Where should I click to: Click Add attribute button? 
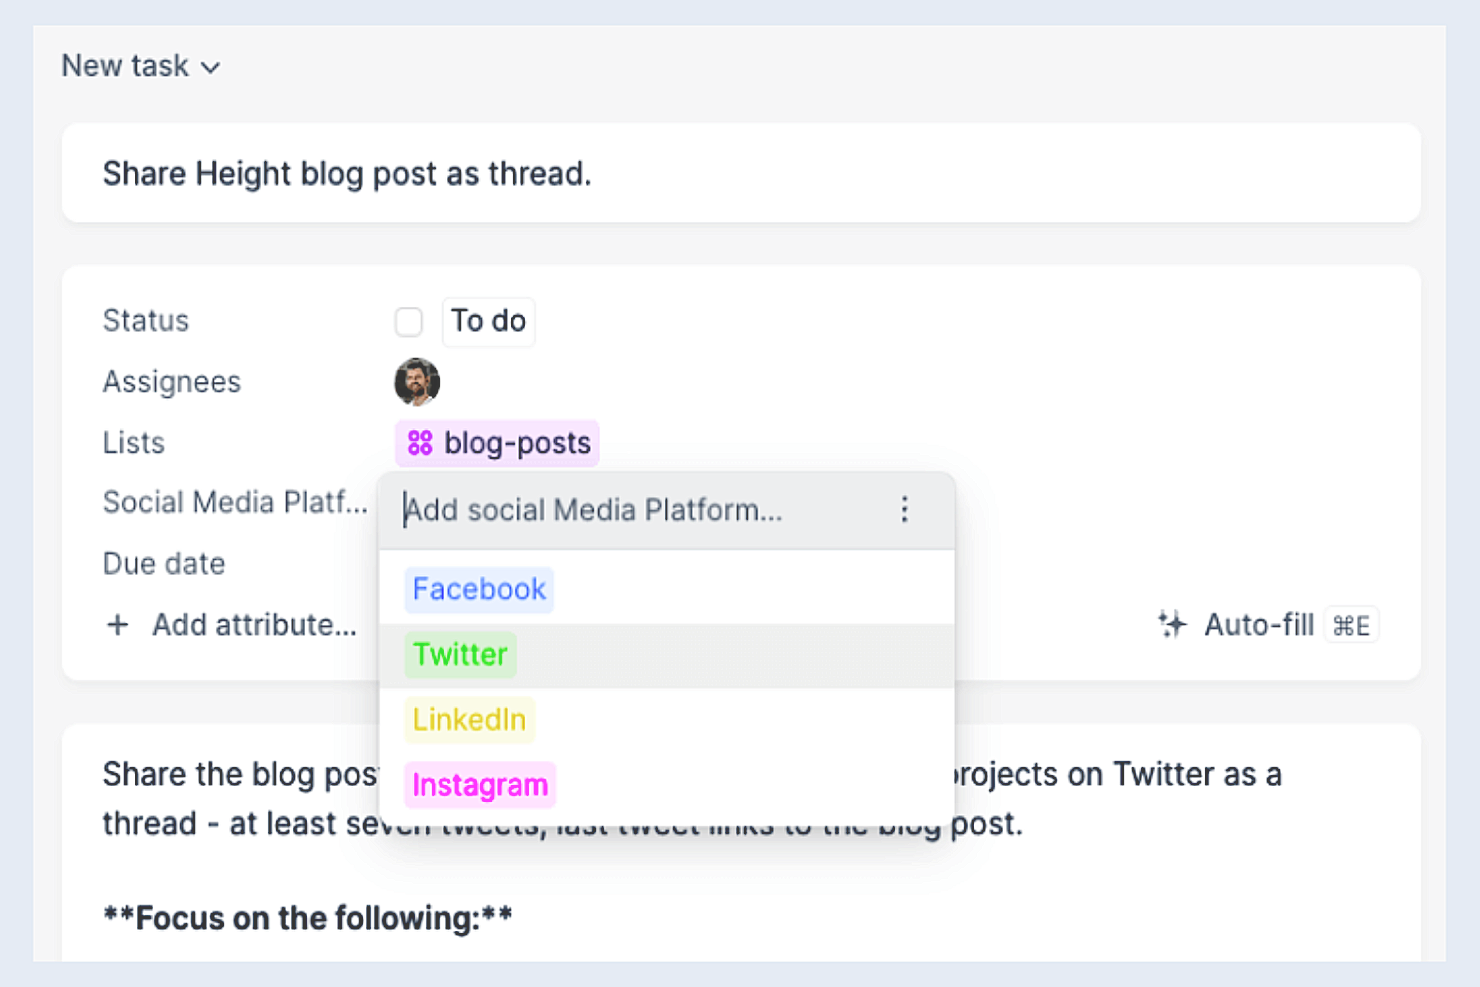tap(231, 625)
